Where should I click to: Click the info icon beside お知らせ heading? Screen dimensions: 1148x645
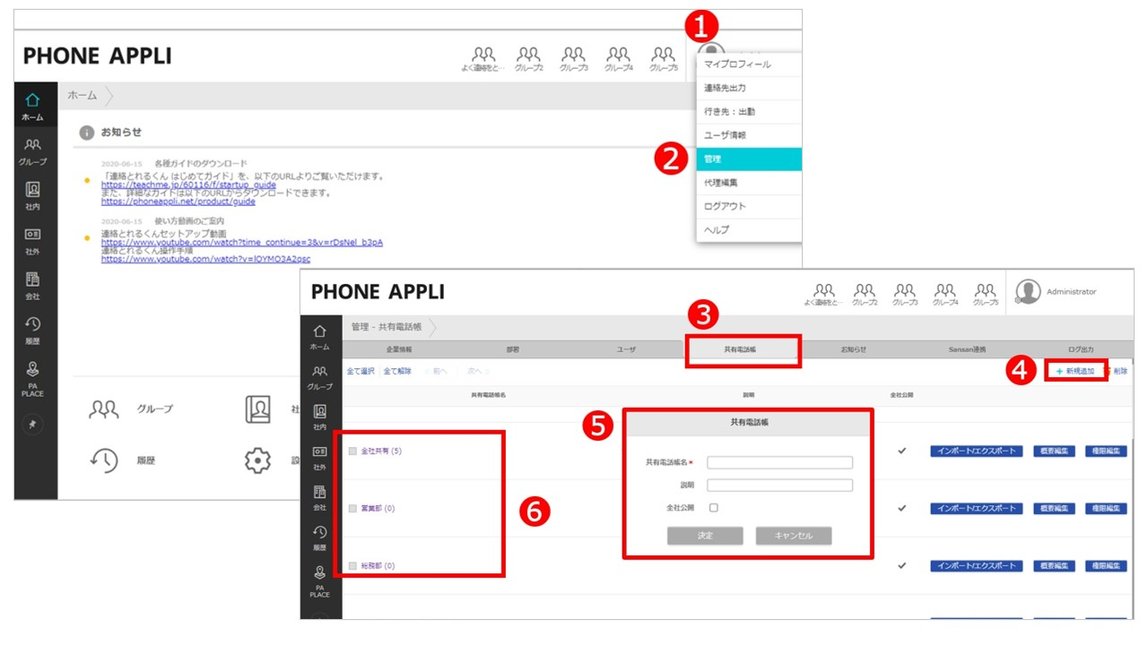86,133
